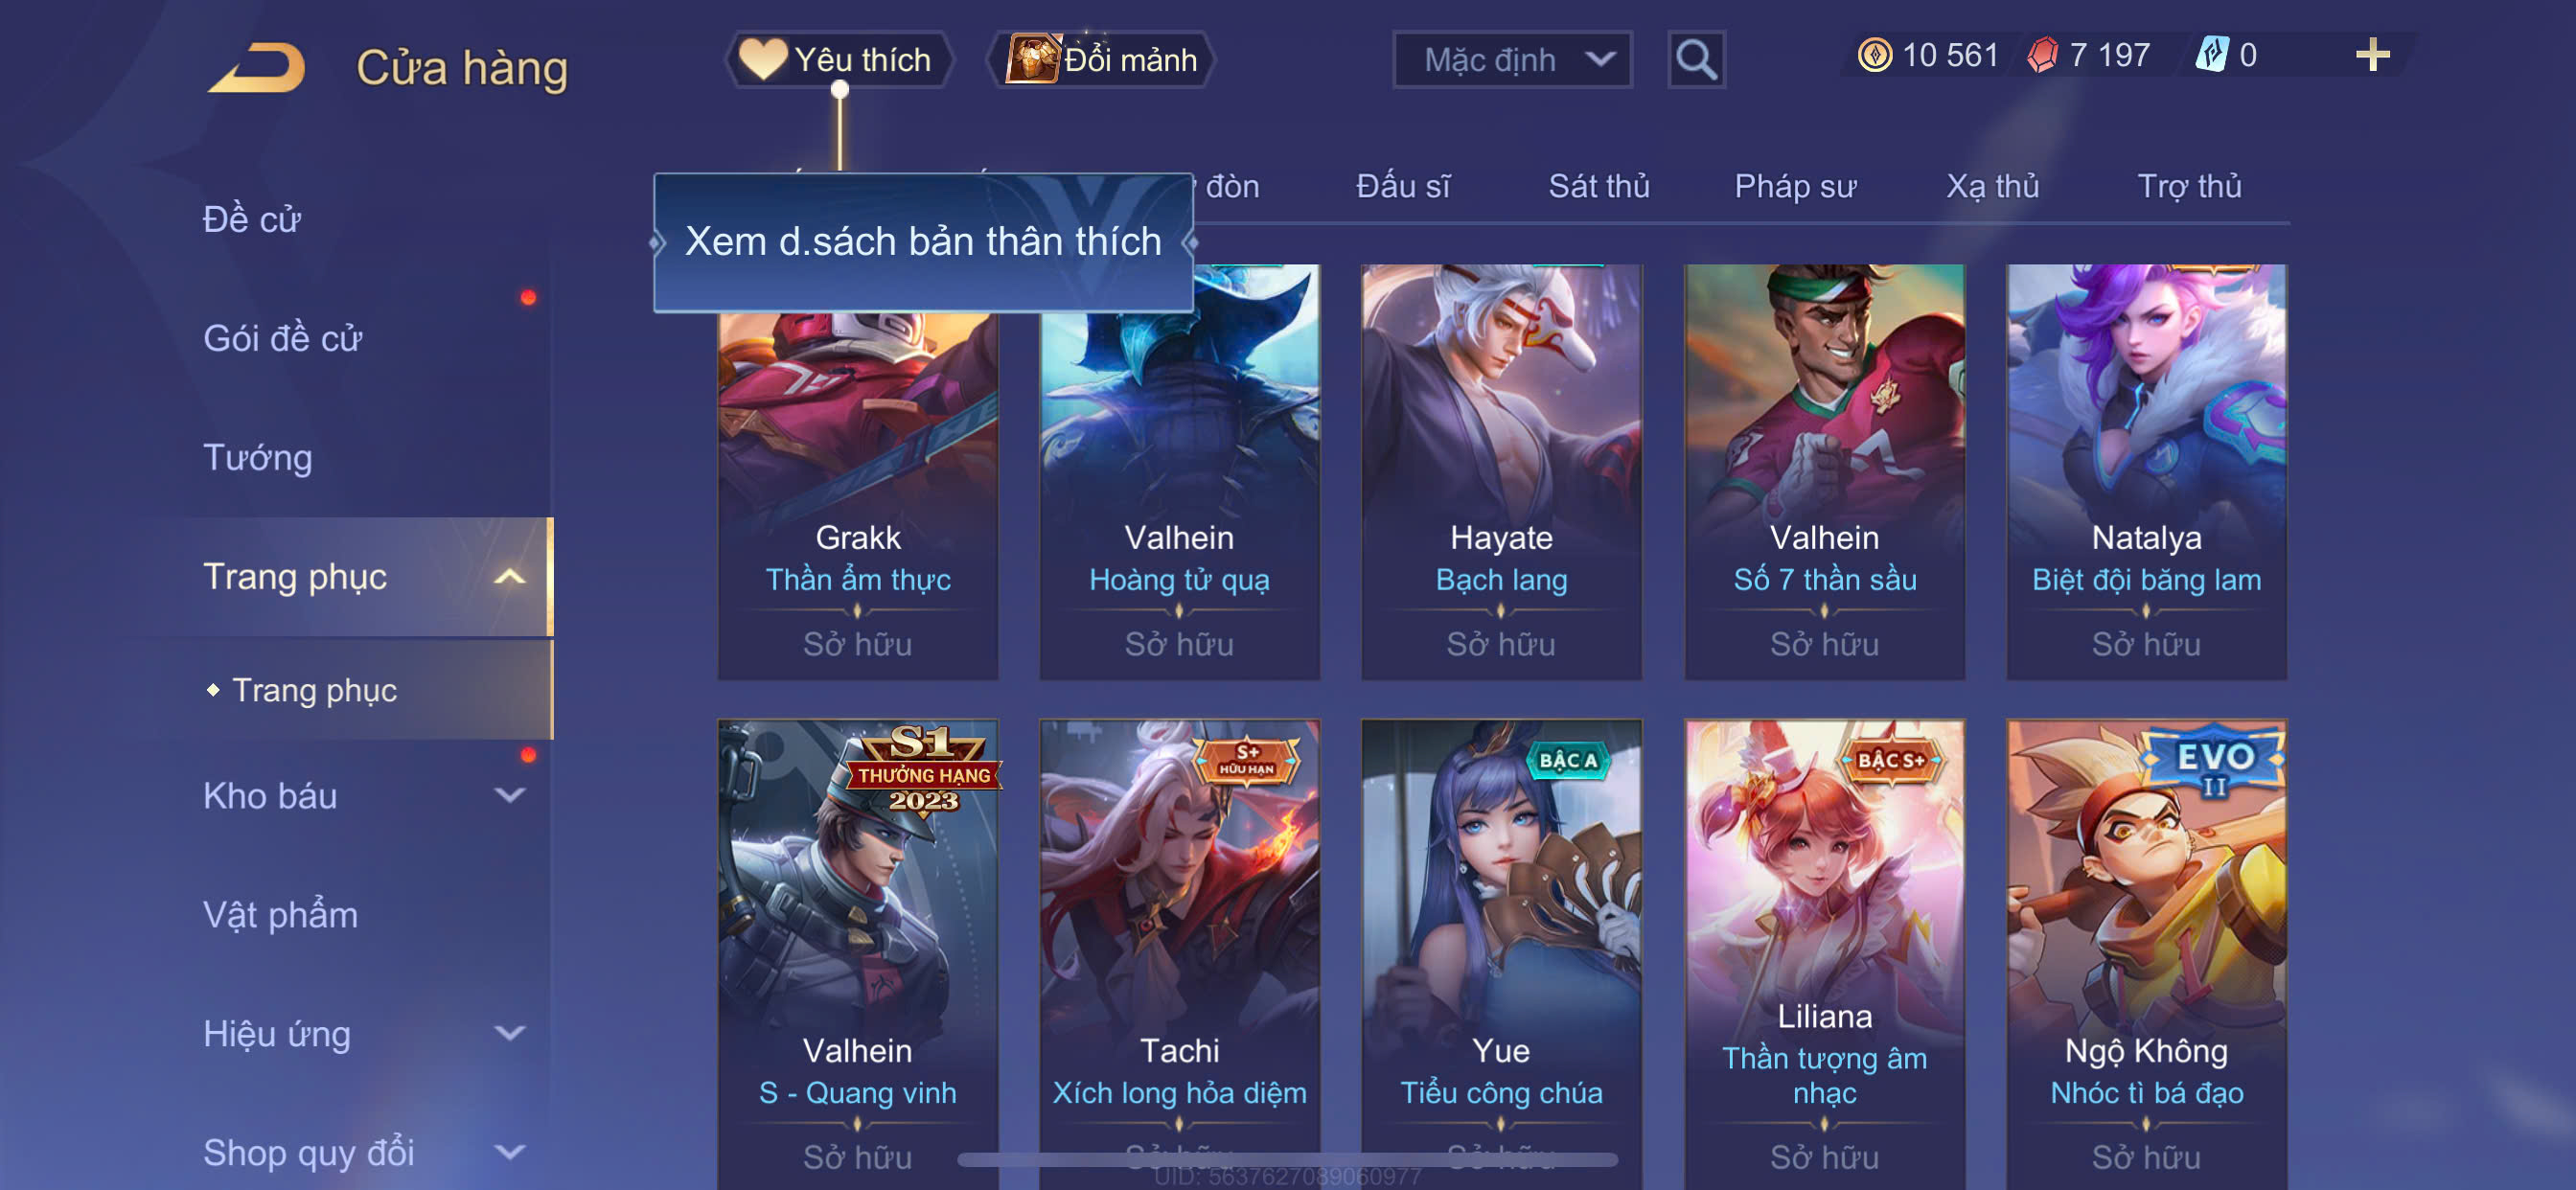The image size is (2576, 1190).
Task: Open Đổi mảnh chest icon
Action: (x=1032, y=59)
